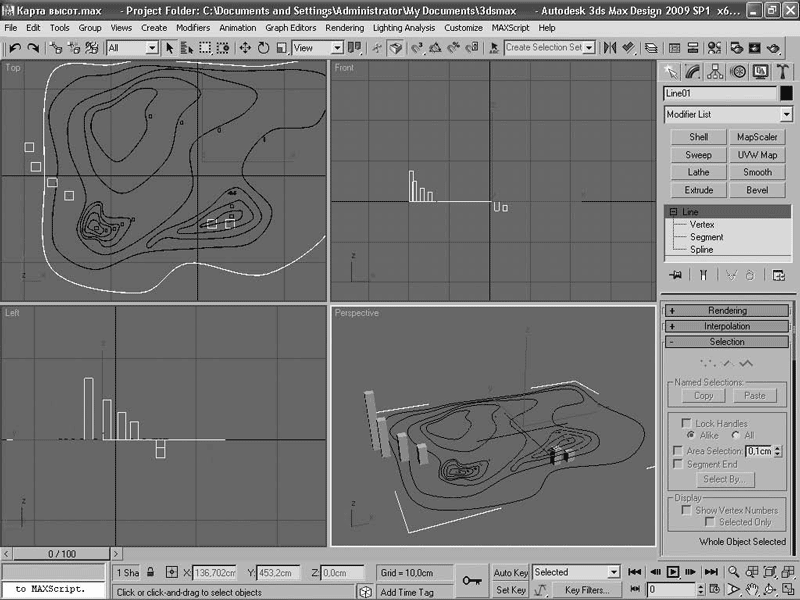Apply the Extrude modifier button
Image resolution: width=800 pixels, height=600 pixels.
tap(698, 190)
